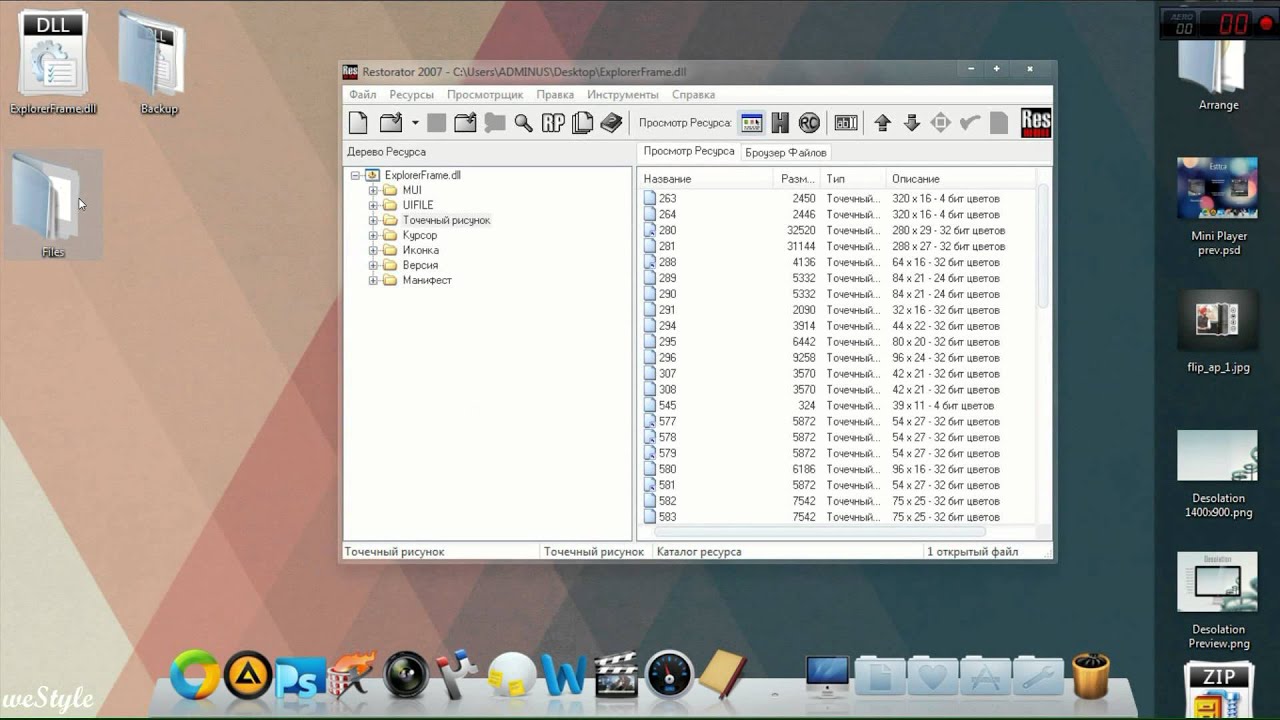Sort by the Разм... column header
Screen dimensions: 1280x720
point(797,178)
